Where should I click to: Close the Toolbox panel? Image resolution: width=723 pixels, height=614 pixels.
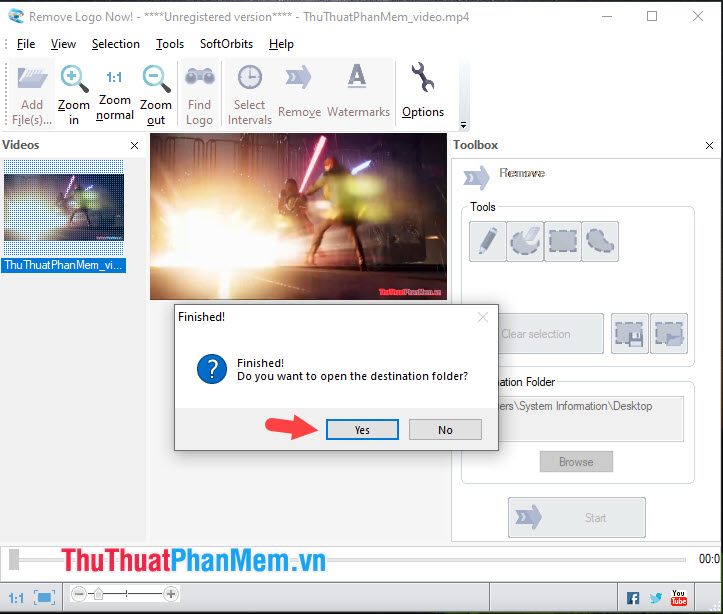coord(709,146)
